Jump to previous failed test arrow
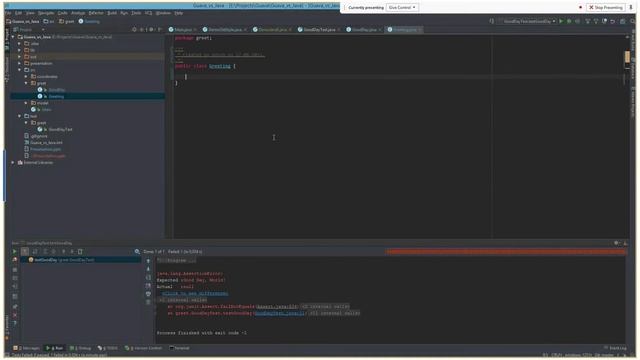 pyautogui.click(x=63, y=251)
